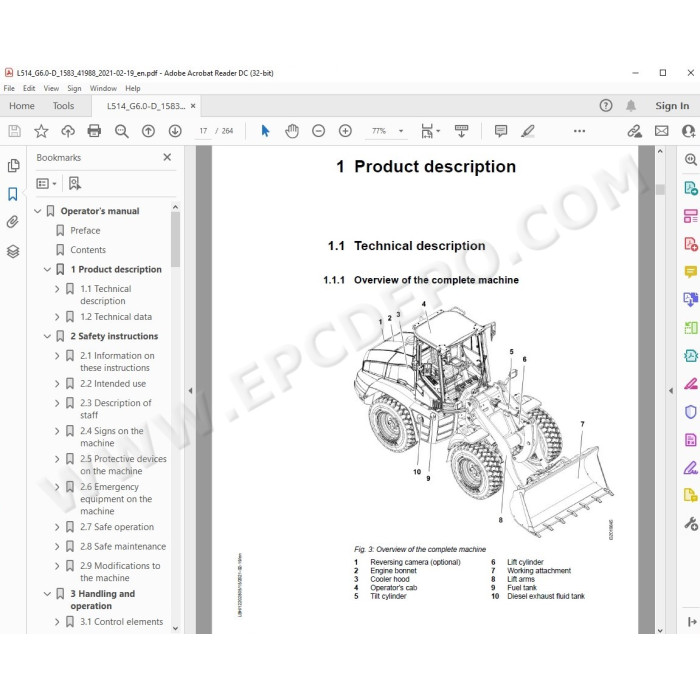Open the fit page options icon

(x=429, y=131)
